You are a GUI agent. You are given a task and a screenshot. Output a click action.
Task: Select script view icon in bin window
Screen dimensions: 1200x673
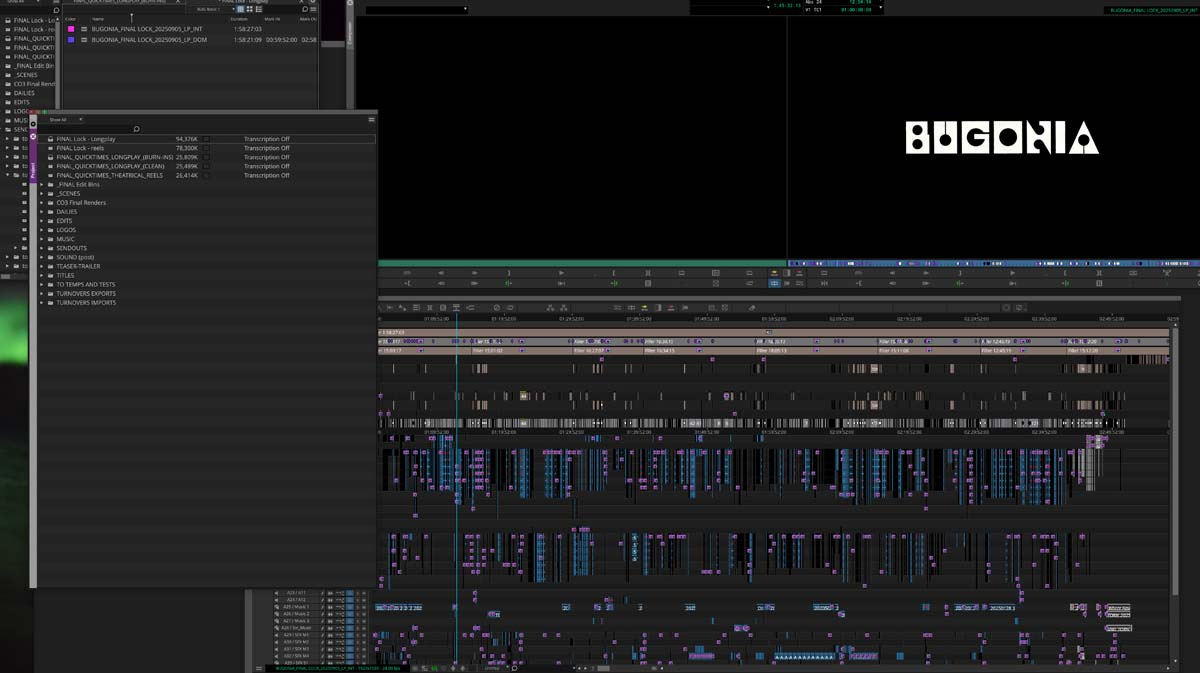pyautogui.click(x=259, y=9)
